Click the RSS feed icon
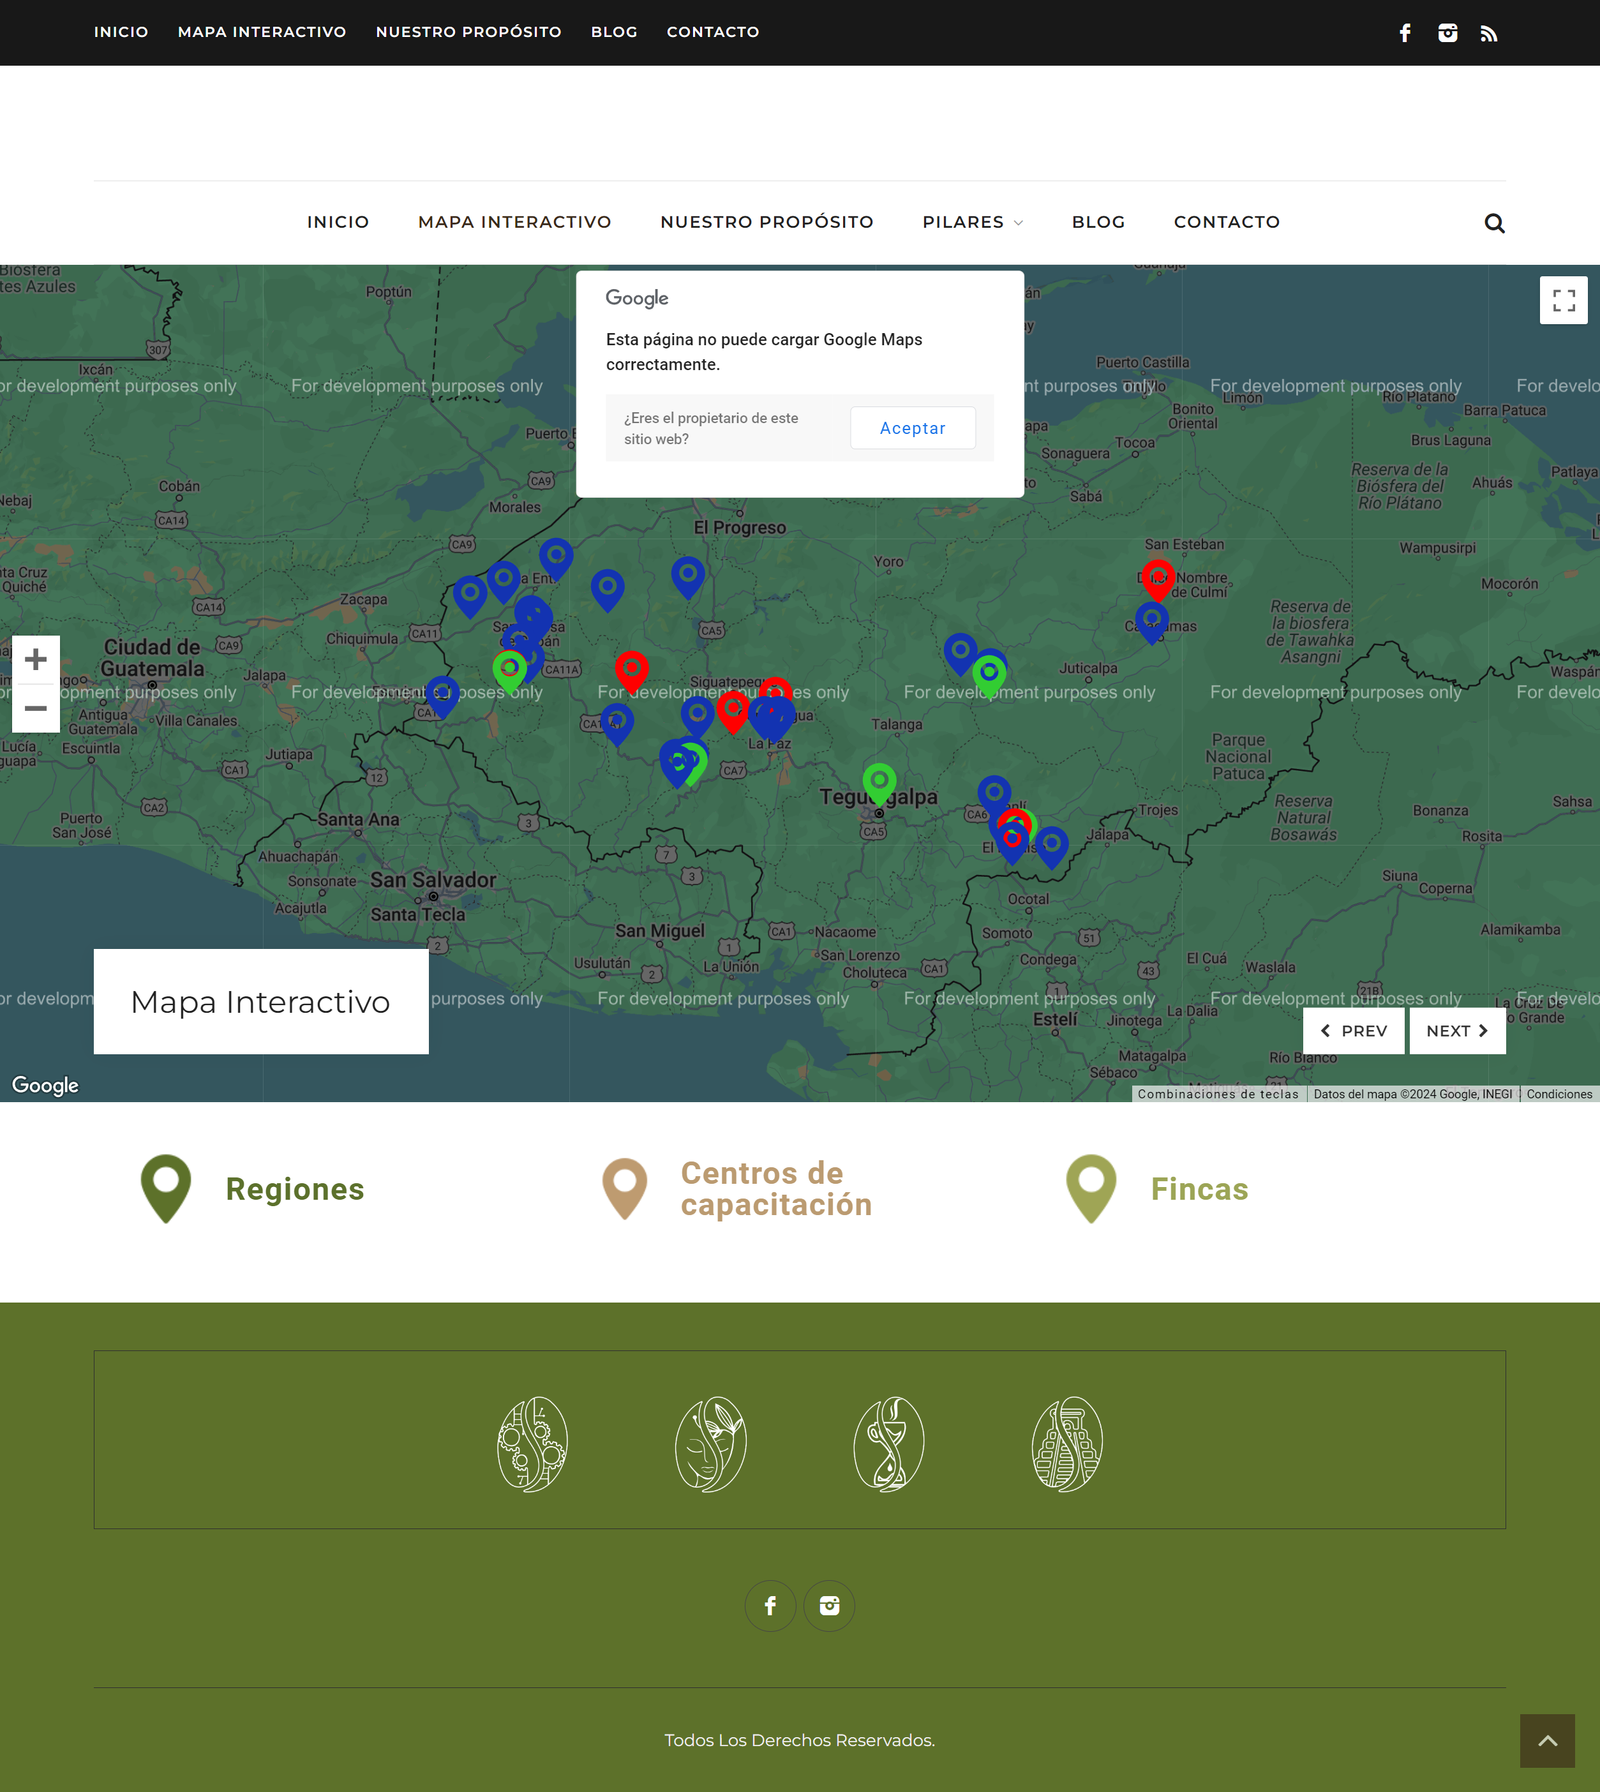Image resolution: width=1600 pixels, height=1792 pixels. pyautogui.click(x=1489, y=34)
